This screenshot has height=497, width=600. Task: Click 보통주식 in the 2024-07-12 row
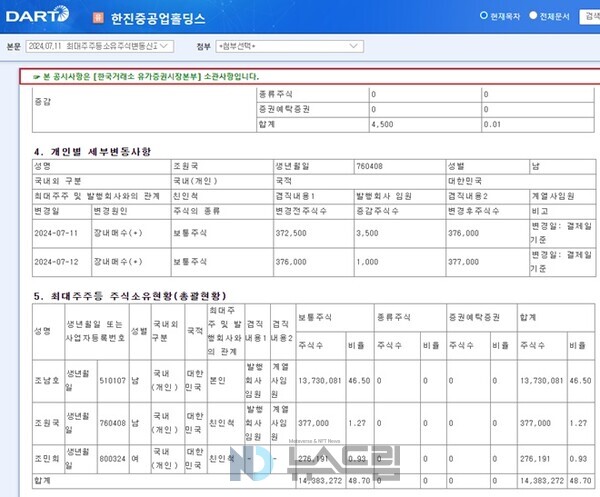click(190, 262)
